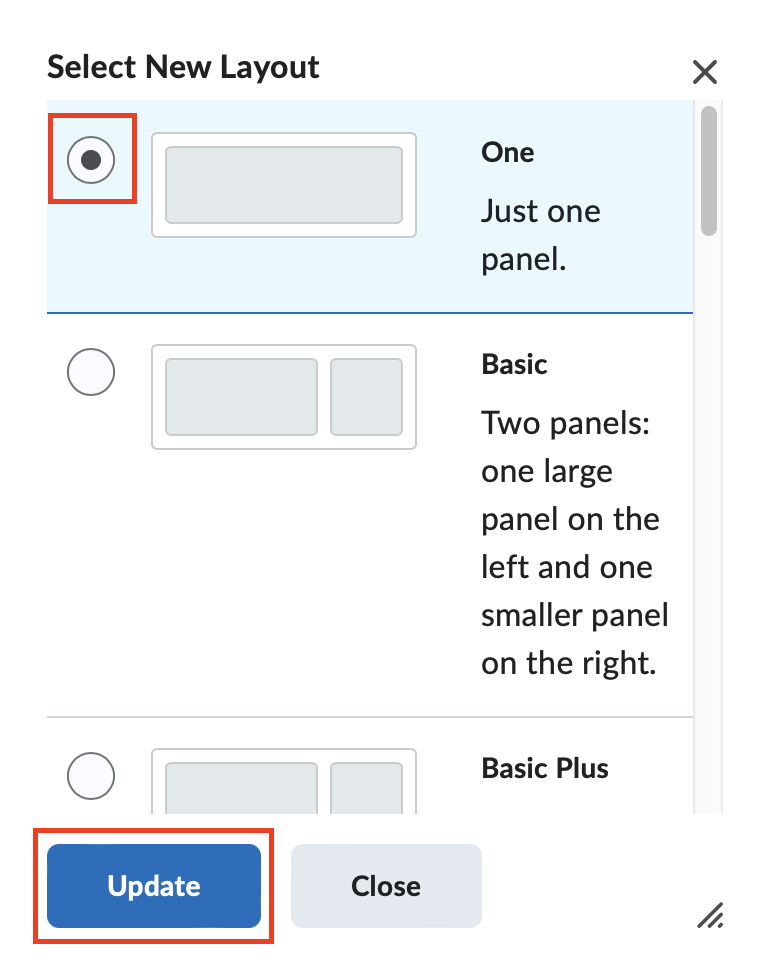The image size is (768, 974).
Task: Click the layout list scrollbar thumb
Action: (x=709, y=170)
